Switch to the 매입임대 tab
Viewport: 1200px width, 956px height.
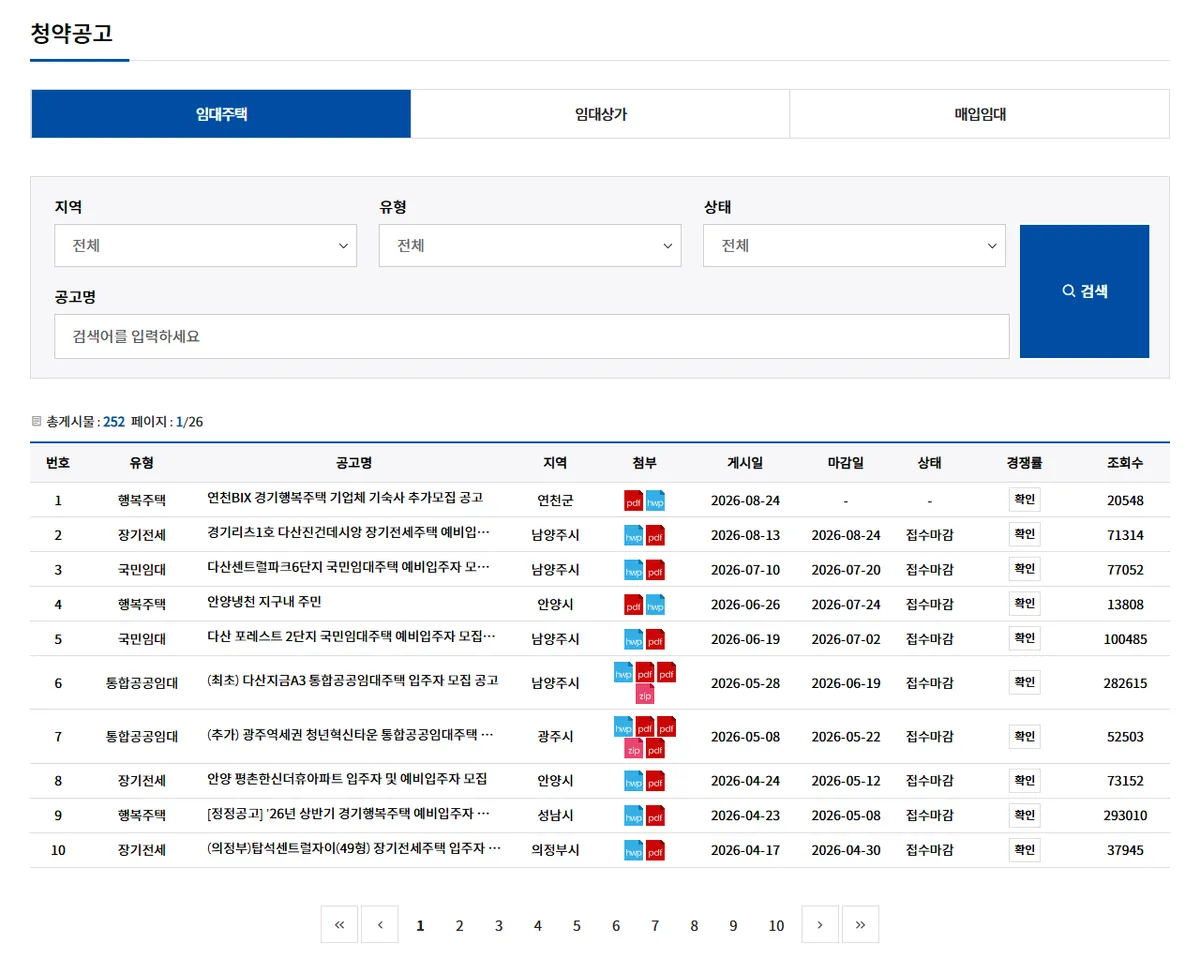[980, 114]
